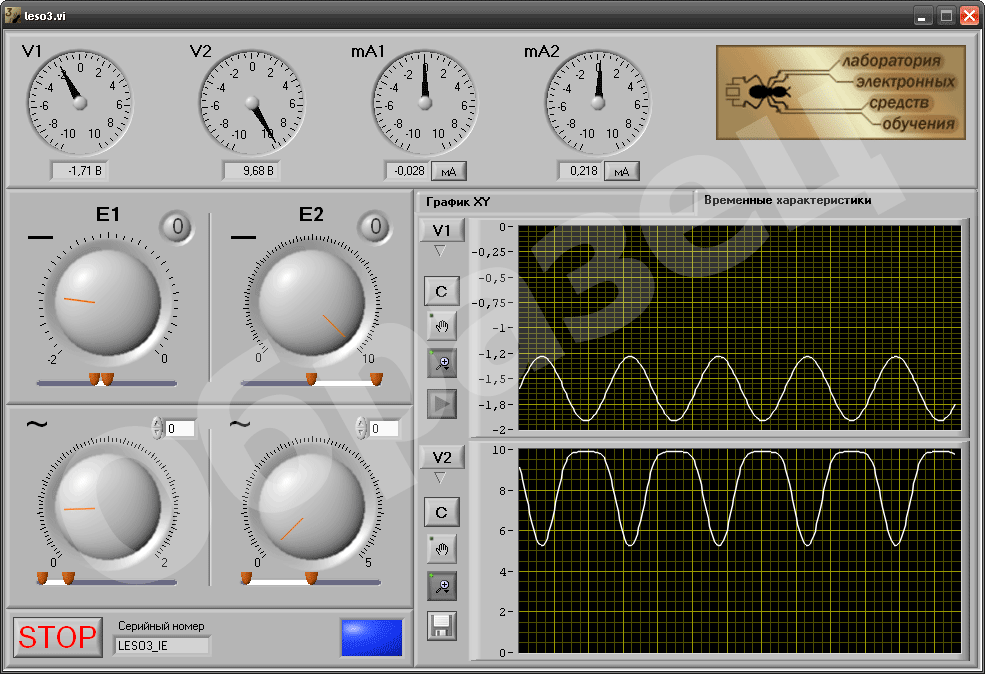Click the rightmost thumb of the E2 AC slider
This screenshot has width=985, height=674.
coord(311,578)
